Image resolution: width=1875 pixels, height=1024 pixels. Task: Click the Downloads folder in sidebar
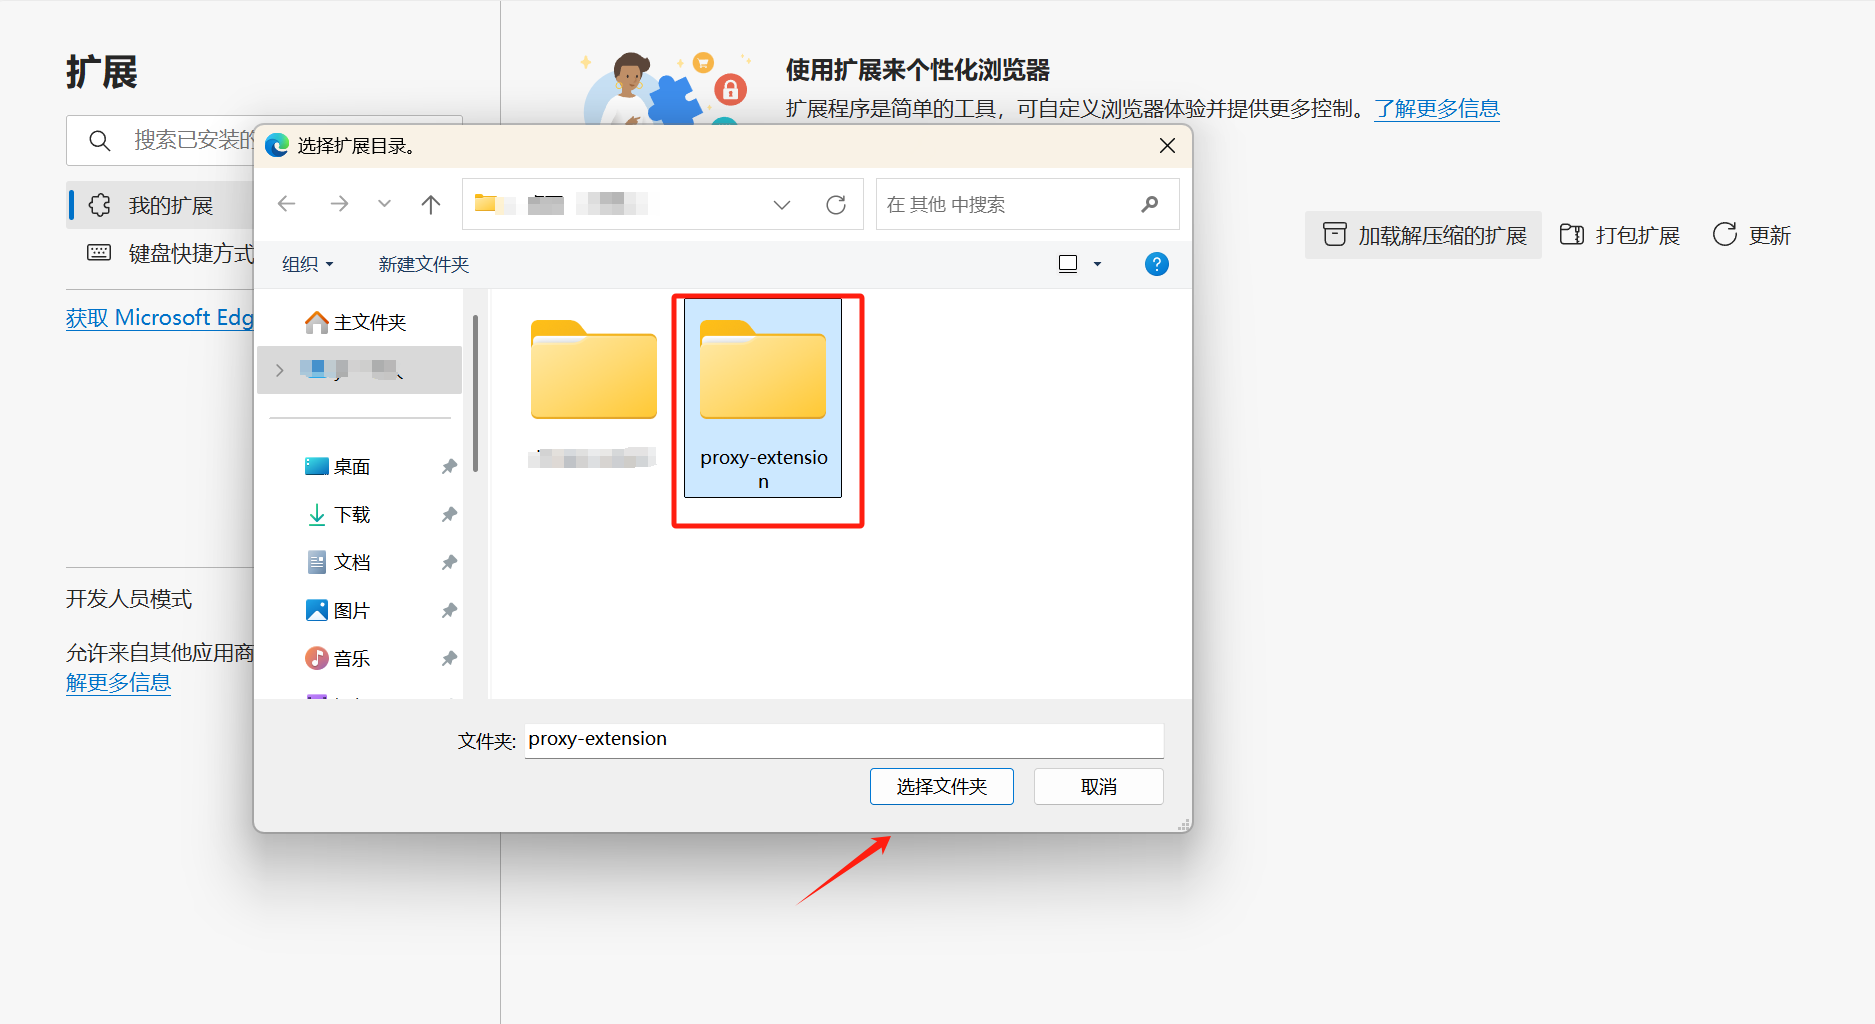pyautogui.click(x=351, y=515)
